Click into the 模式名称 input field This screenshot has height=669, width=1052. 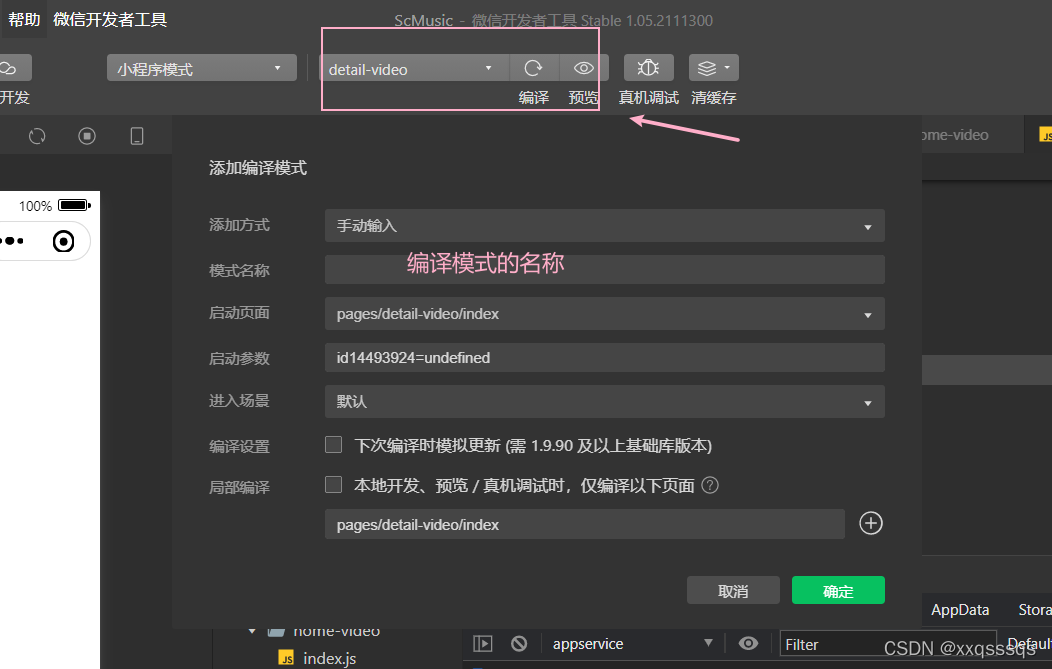click(604, 269)
